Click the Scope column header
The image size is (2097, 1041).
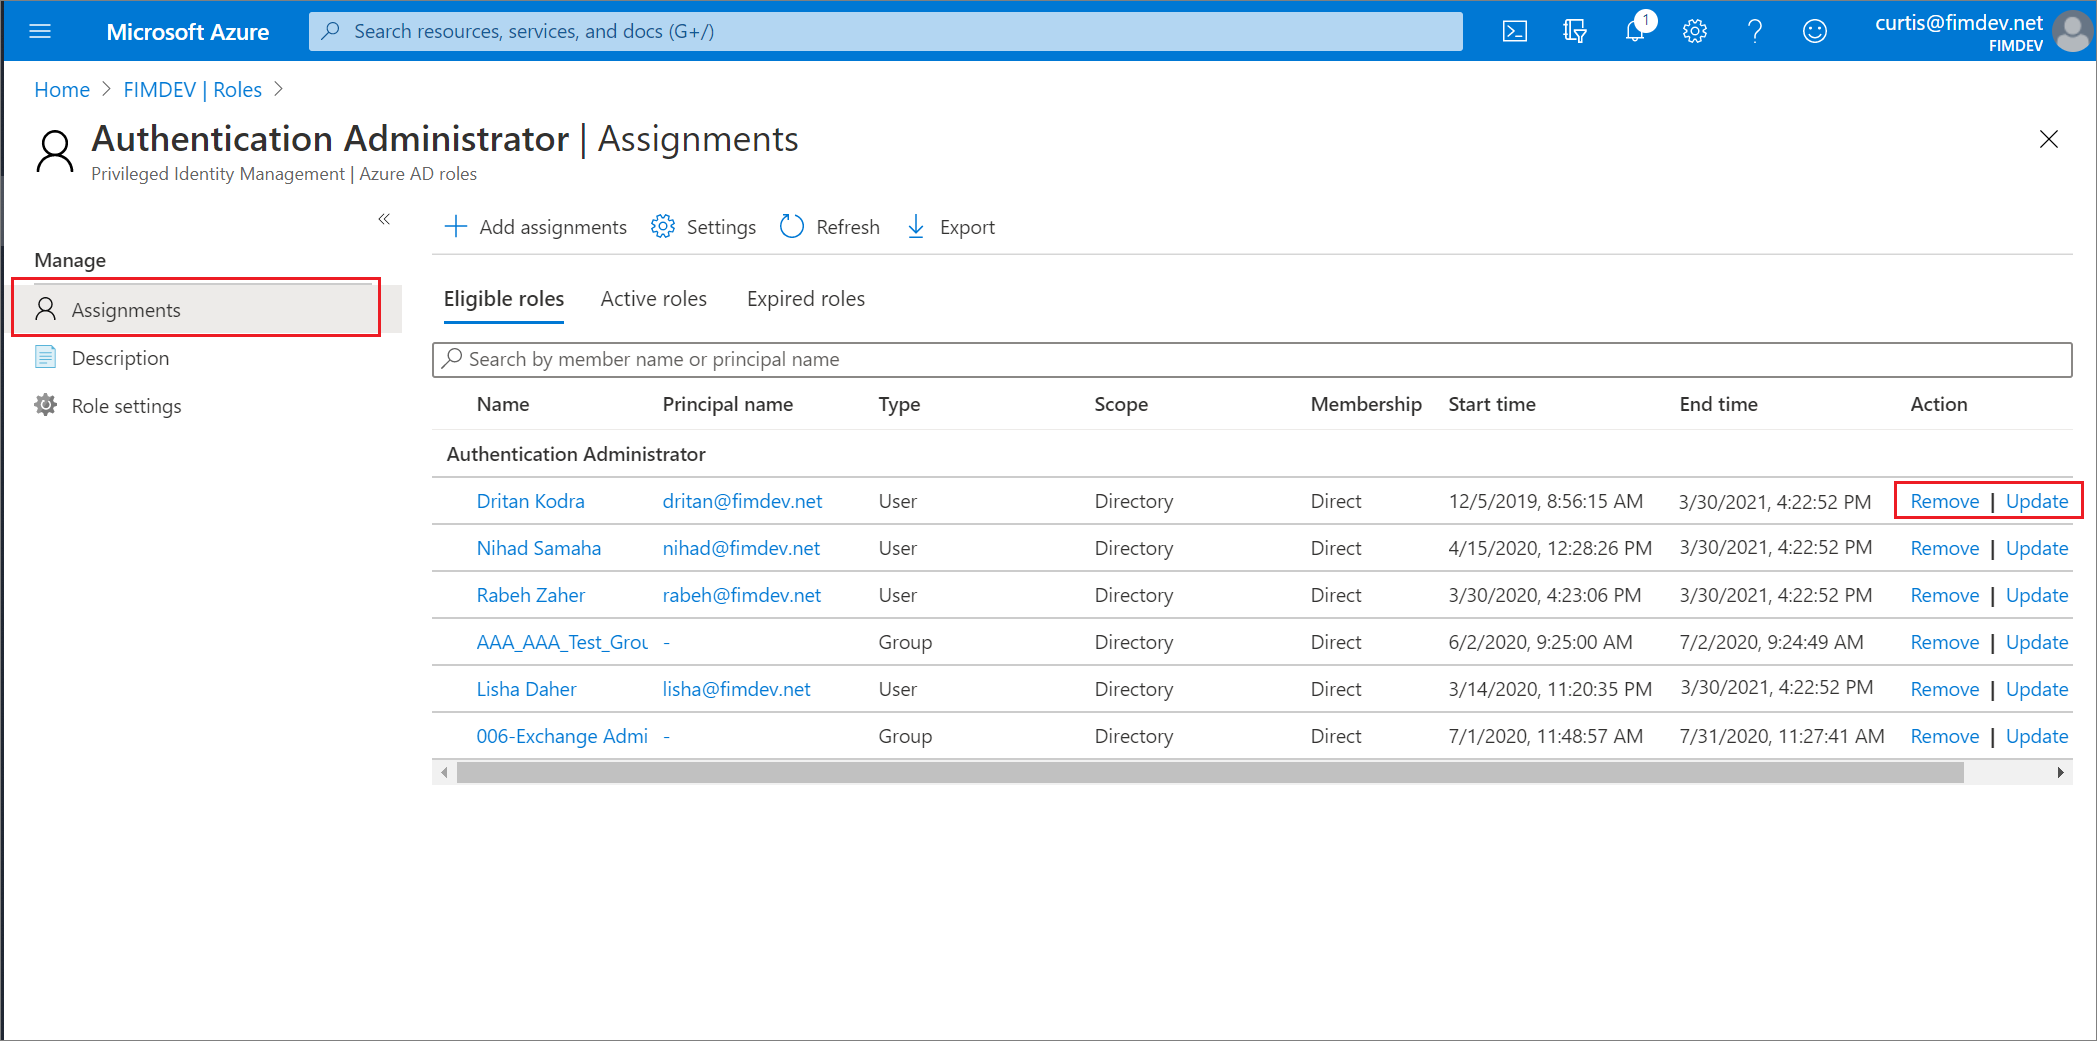1121,404
